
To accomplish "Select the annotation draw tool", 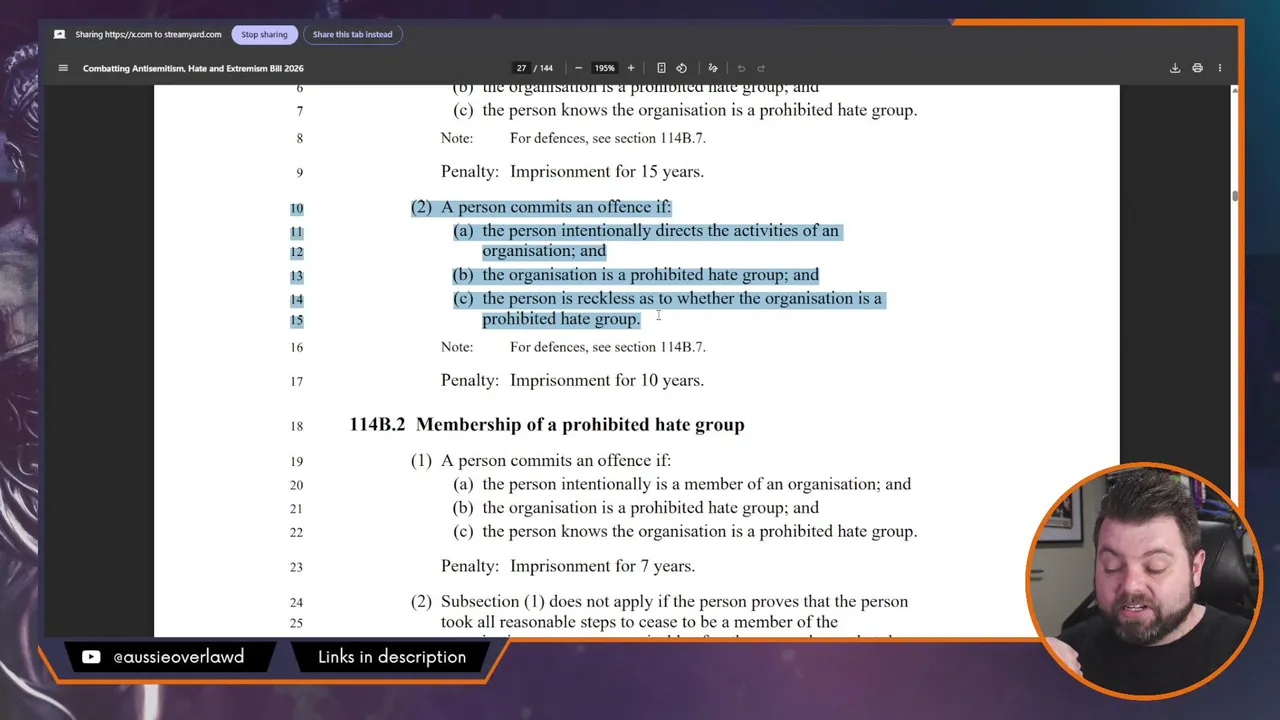I will click(713, 68).
